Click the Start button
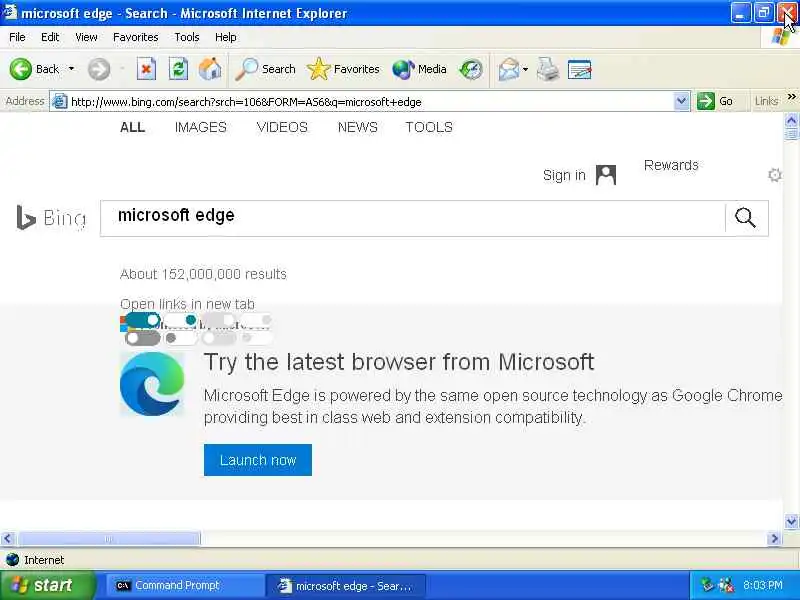This screenshot has height=600, width=800. [48, 585]
